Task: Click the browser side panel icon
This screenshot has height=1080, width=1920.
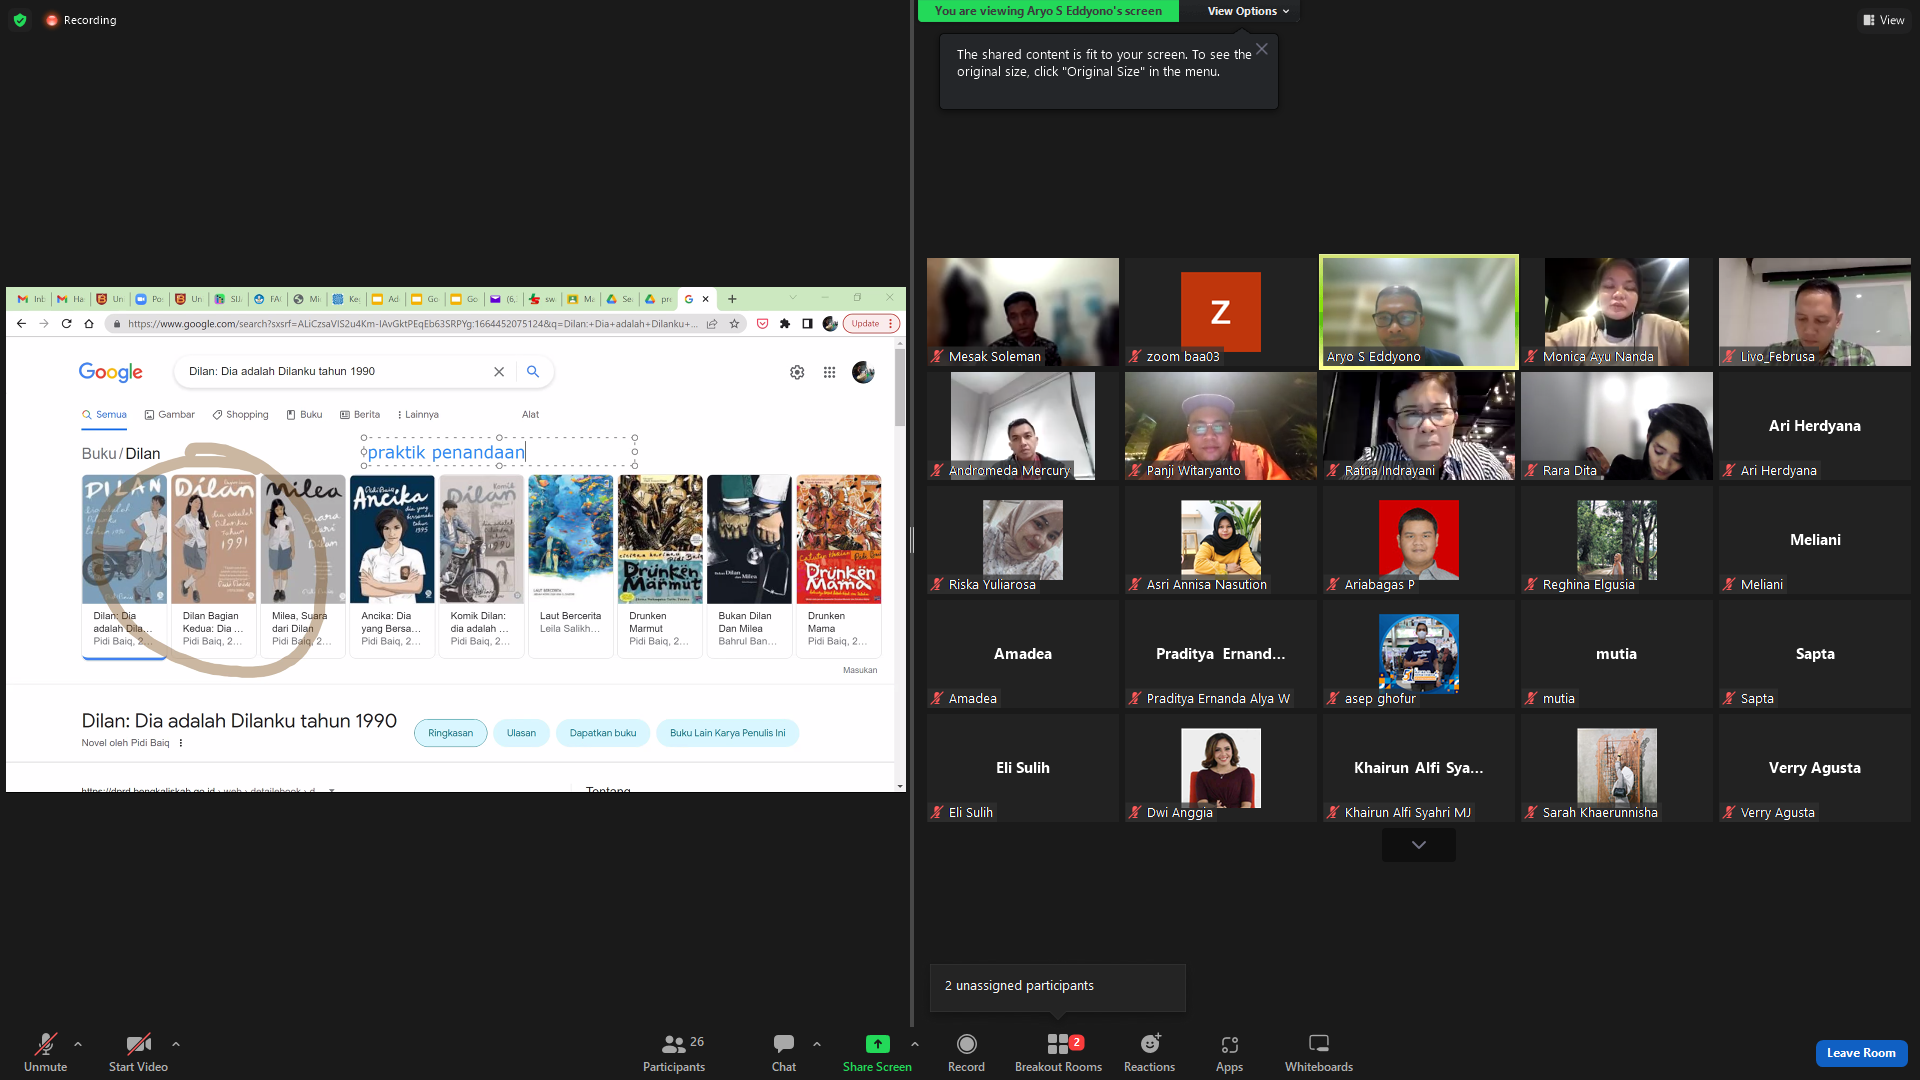Action: pos(807,324)
